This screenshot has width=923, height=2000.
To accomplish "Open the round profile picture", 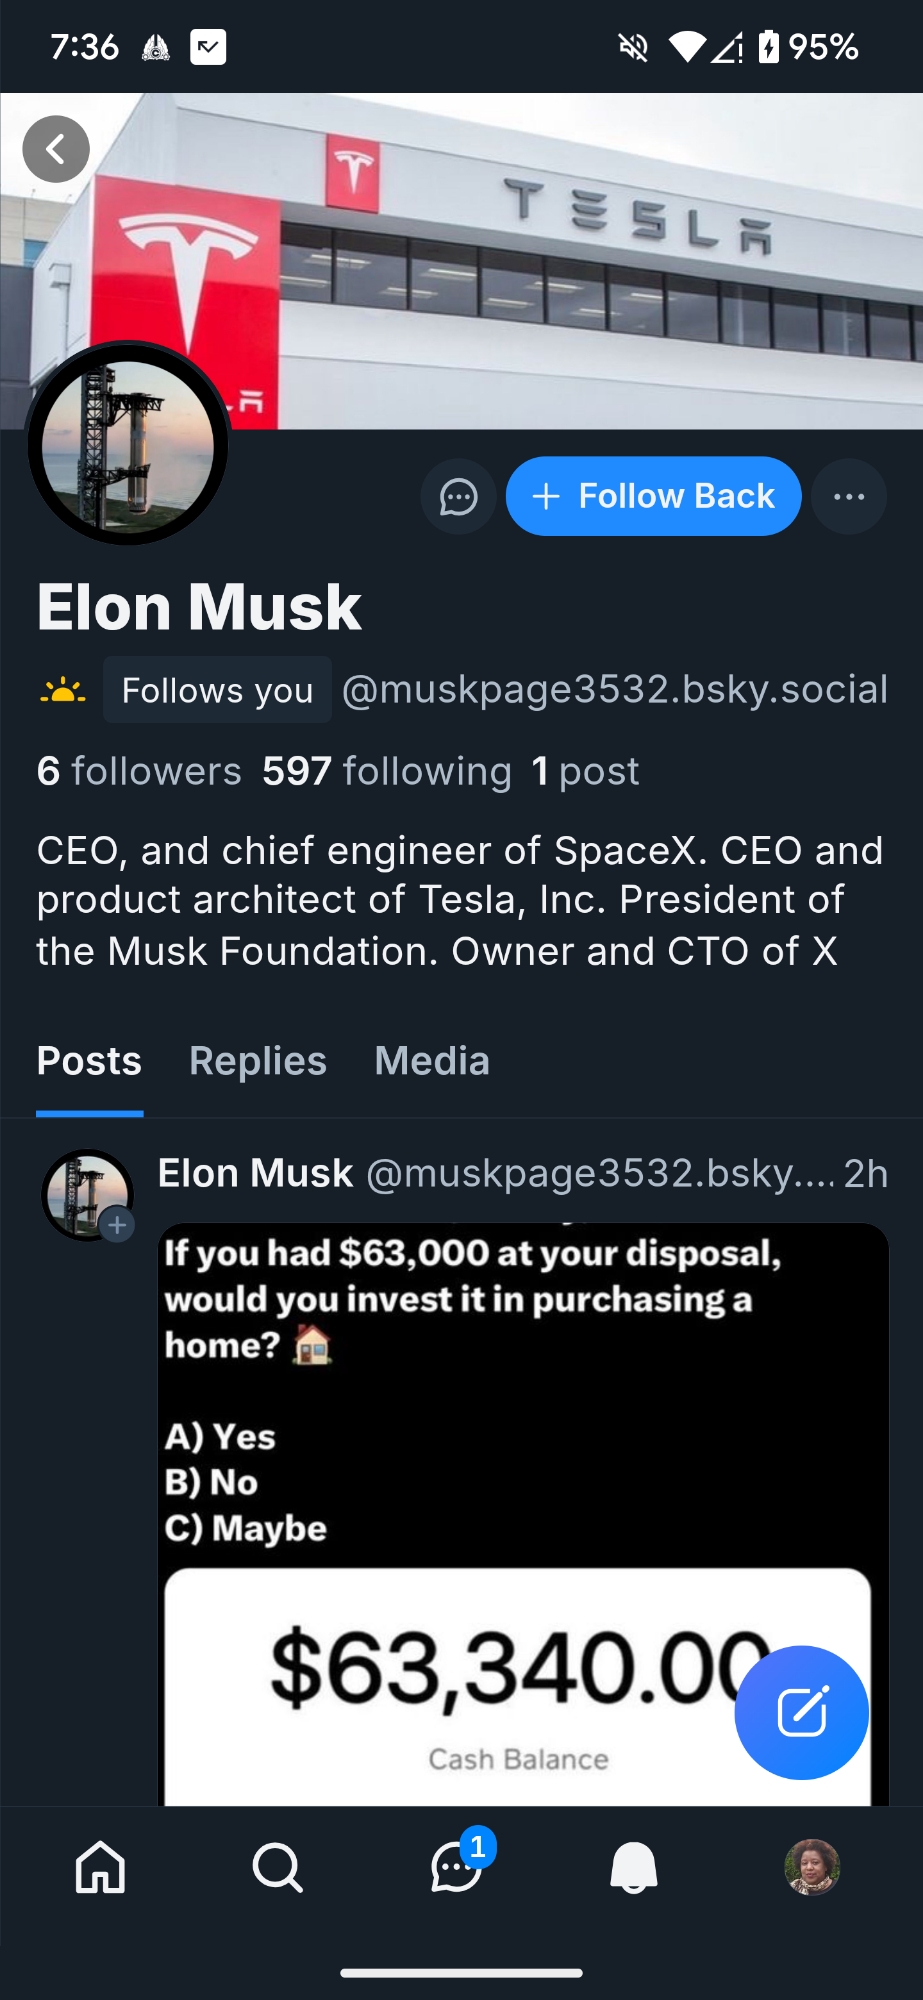I will click(128, 444).
